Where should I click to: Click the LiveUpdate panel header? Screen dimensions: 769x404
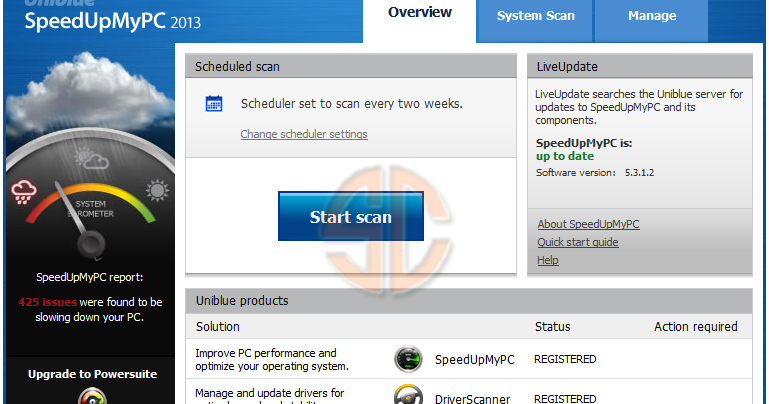[x=640, y=66]
